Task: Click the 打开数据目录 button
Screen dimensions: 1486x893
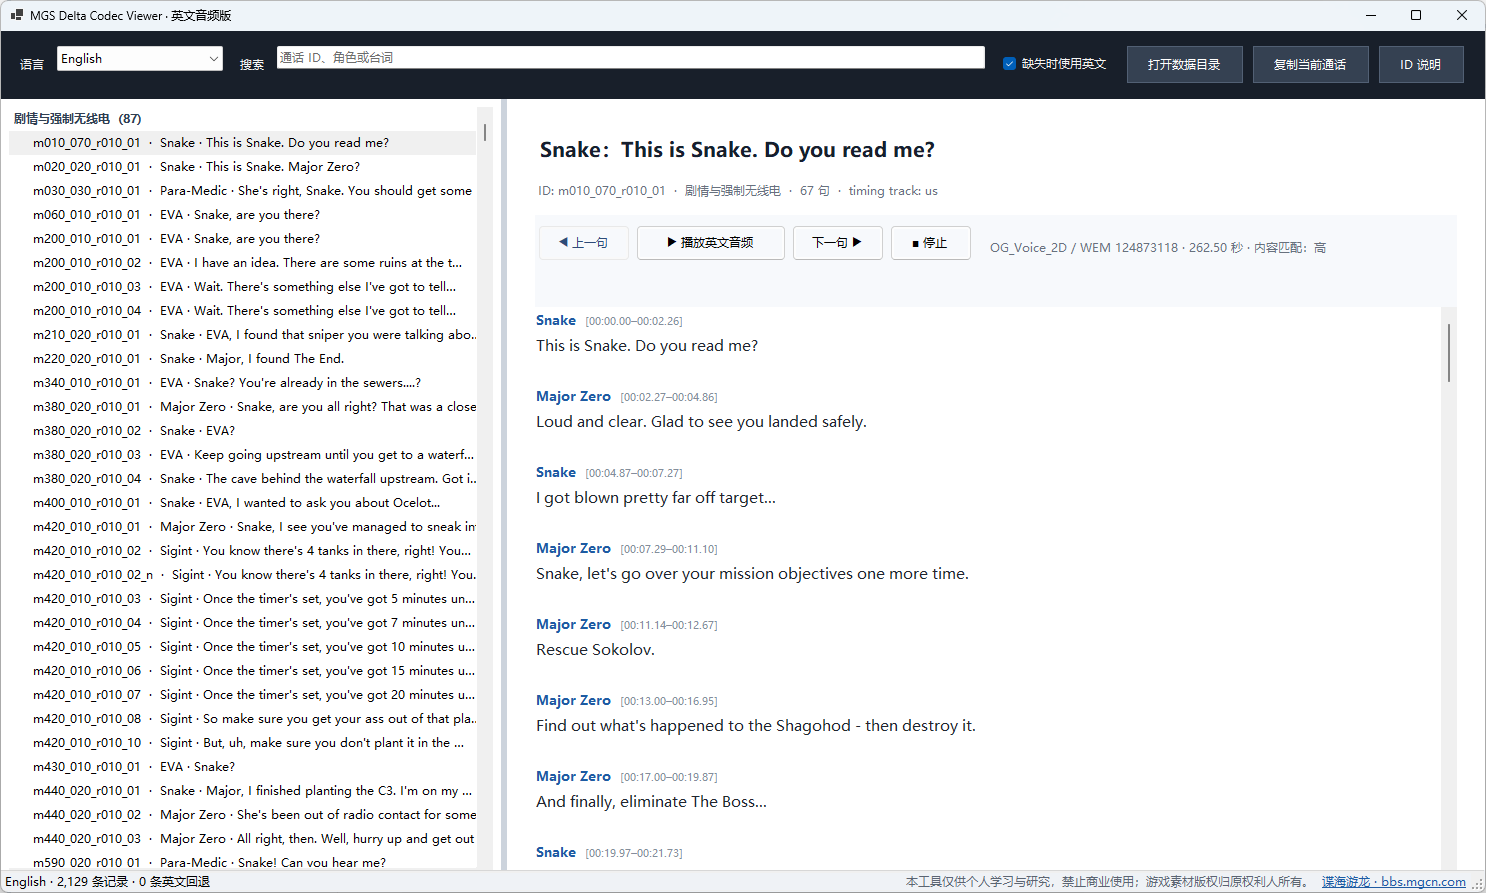Action: [x=1185, y=64]
